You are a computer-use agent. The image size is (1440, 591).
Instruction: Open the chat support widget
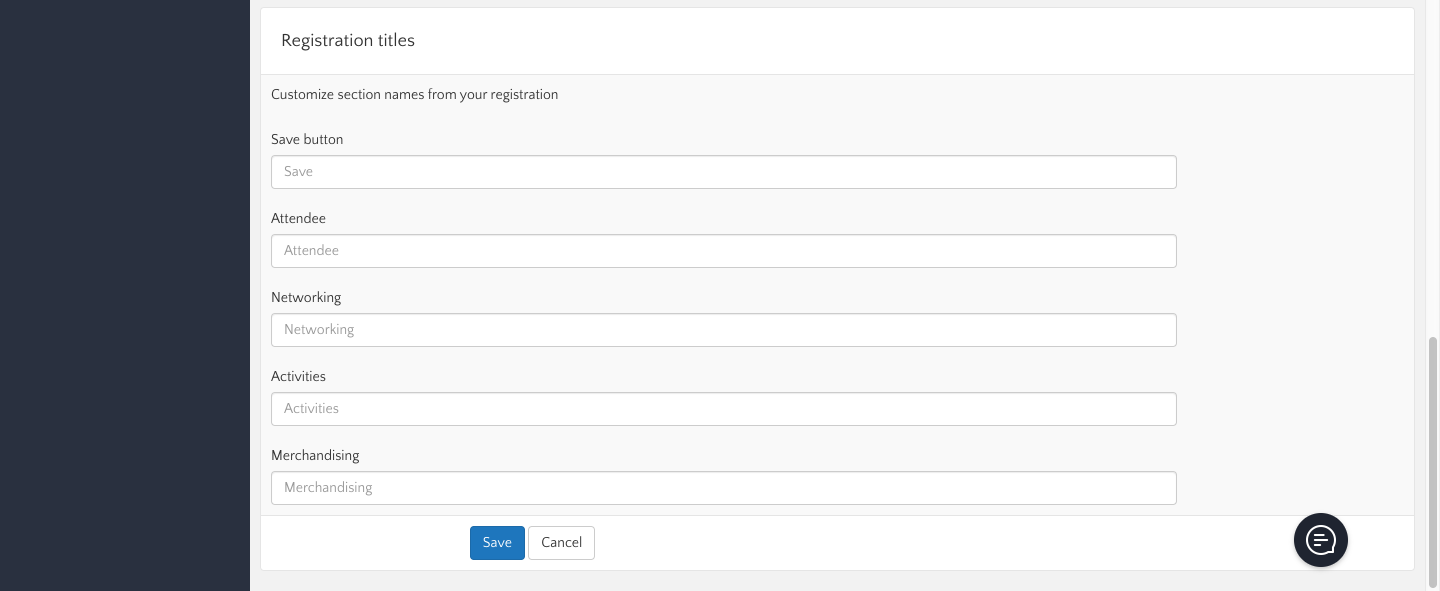click(x=1320, y=540)
